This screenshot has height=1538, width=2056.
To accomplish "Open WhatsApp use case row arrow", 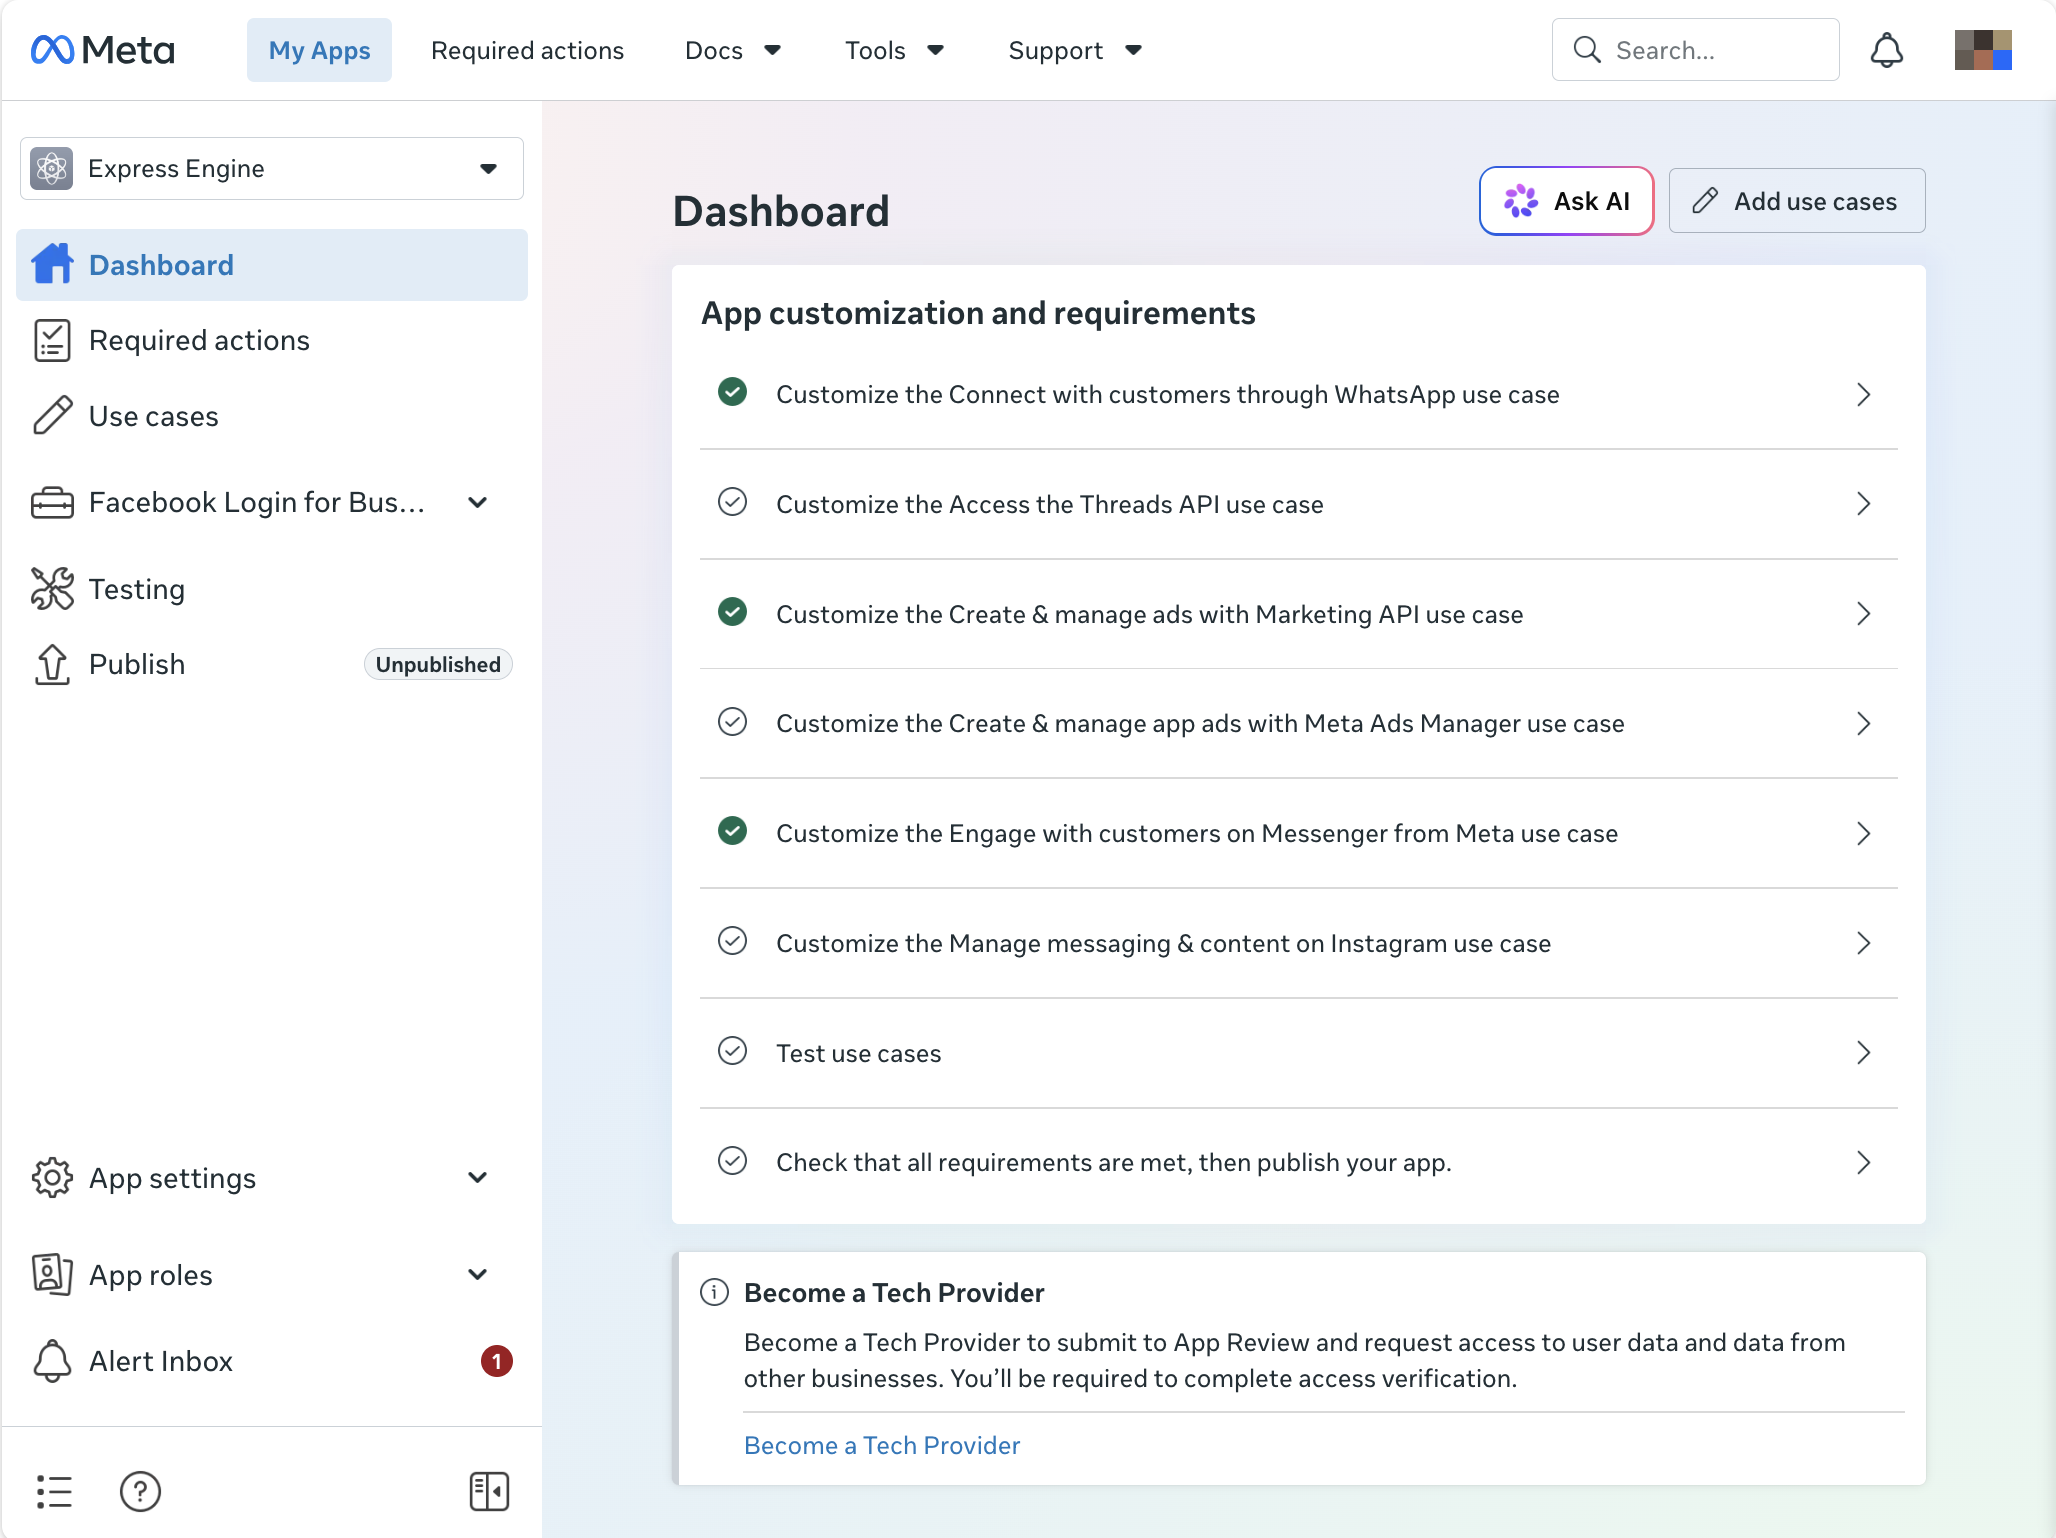I will pos(1864,394).
